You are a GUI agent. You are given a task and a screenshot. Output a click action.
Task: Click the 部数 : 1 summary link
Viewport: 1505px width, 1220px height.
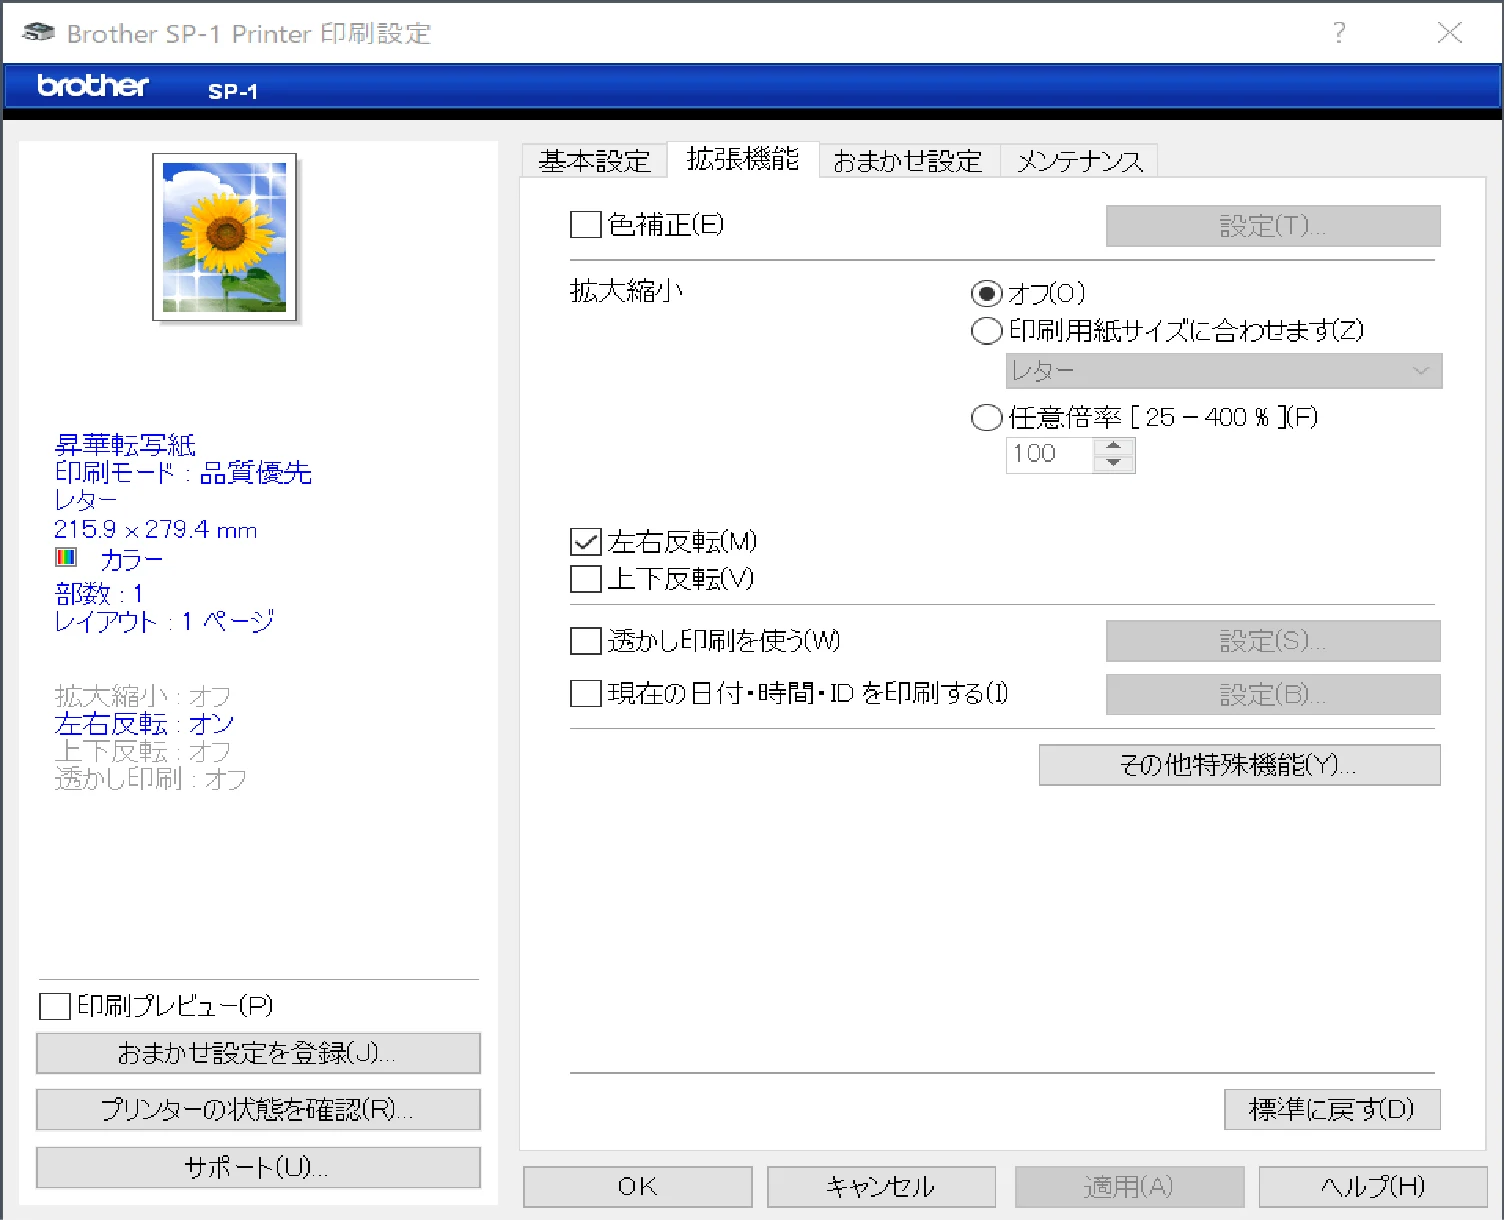99,594
